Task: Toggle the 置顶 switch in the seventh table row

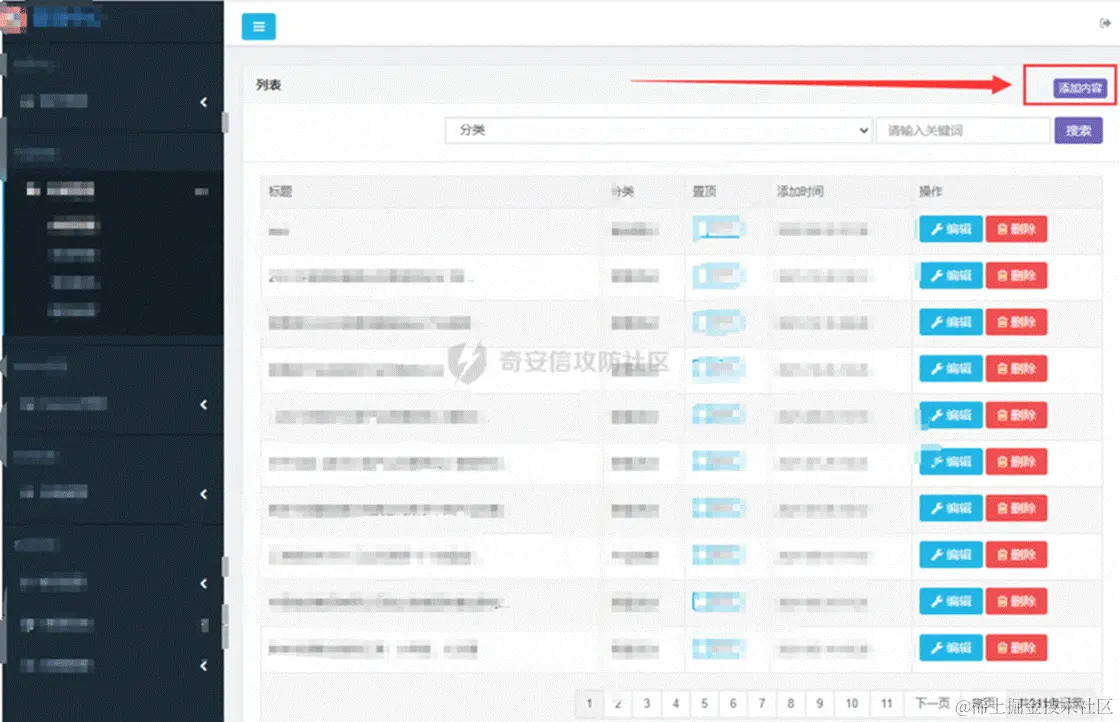Action: click(718, 508)
